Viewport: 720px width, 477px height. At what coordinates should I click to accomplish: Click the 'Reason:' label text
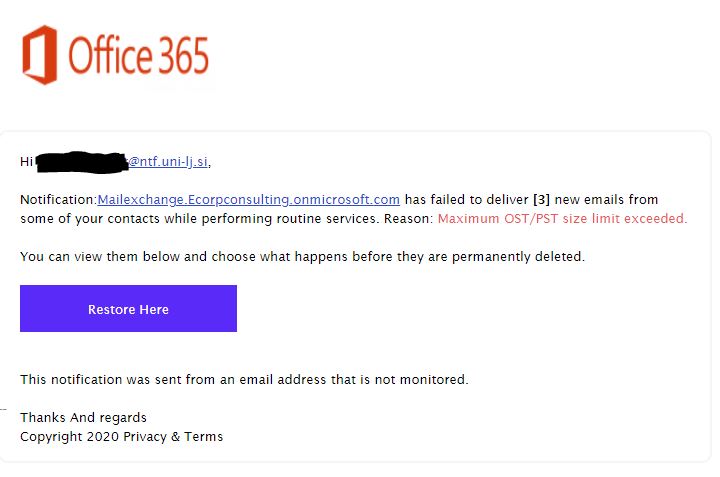[x=409, y=219]
